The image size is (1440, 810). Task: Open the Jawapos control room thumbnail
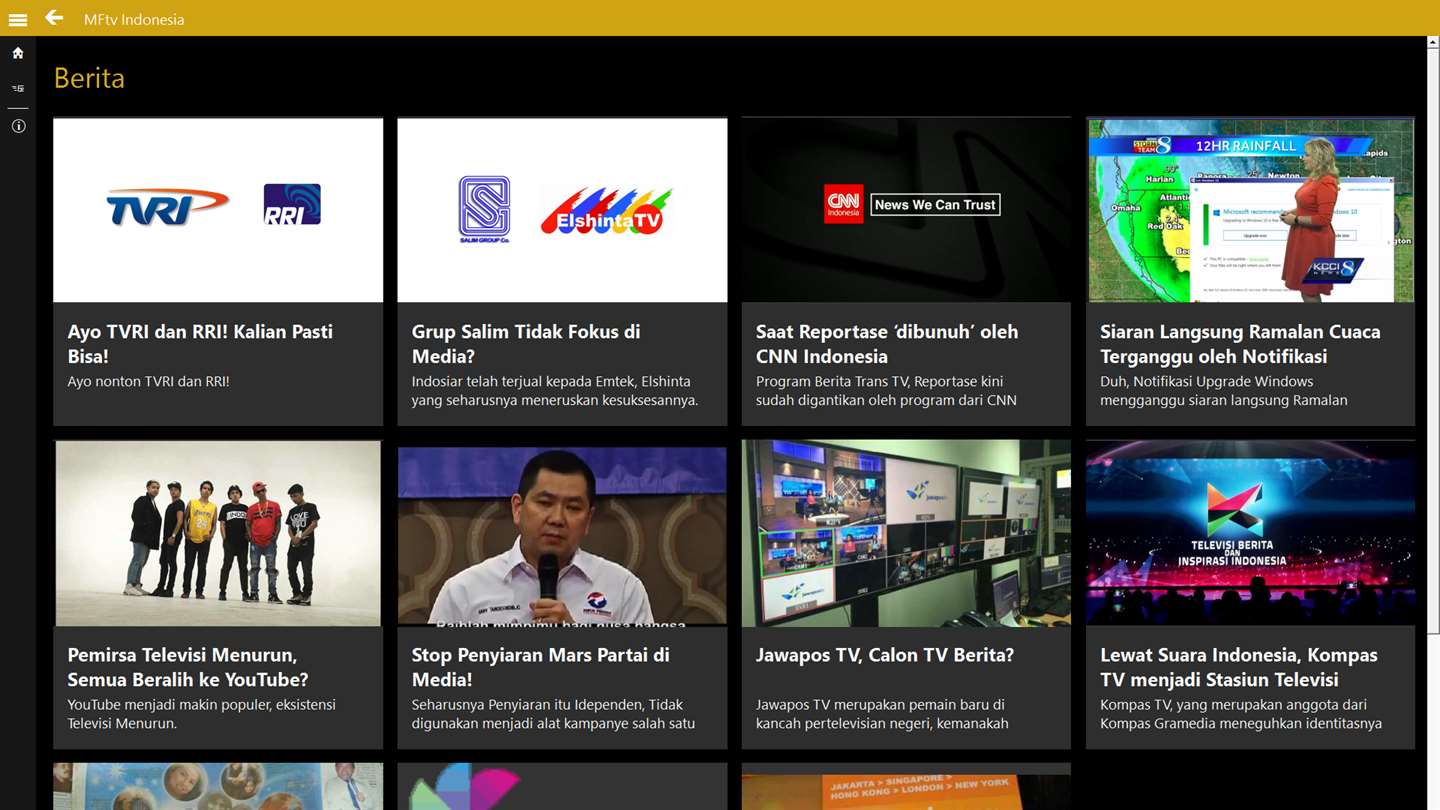[x=906, y=533]
